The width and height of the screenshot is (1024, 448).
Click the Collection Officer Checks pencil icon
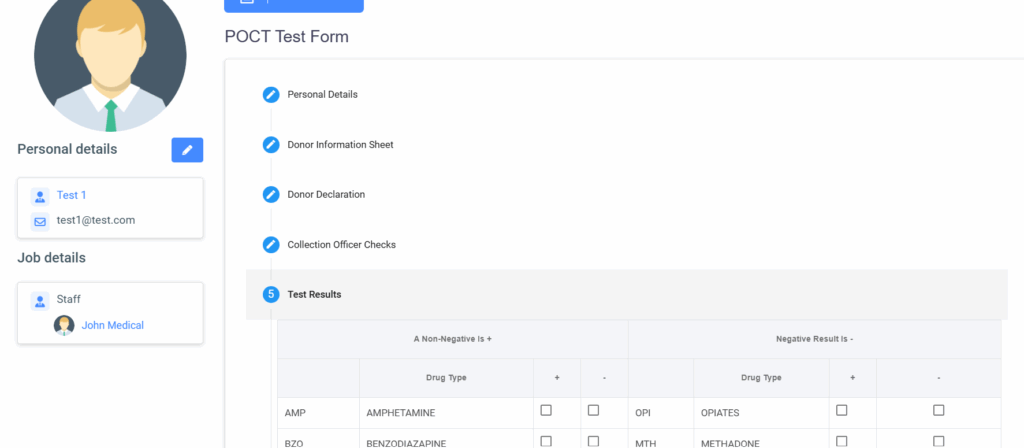271,245
